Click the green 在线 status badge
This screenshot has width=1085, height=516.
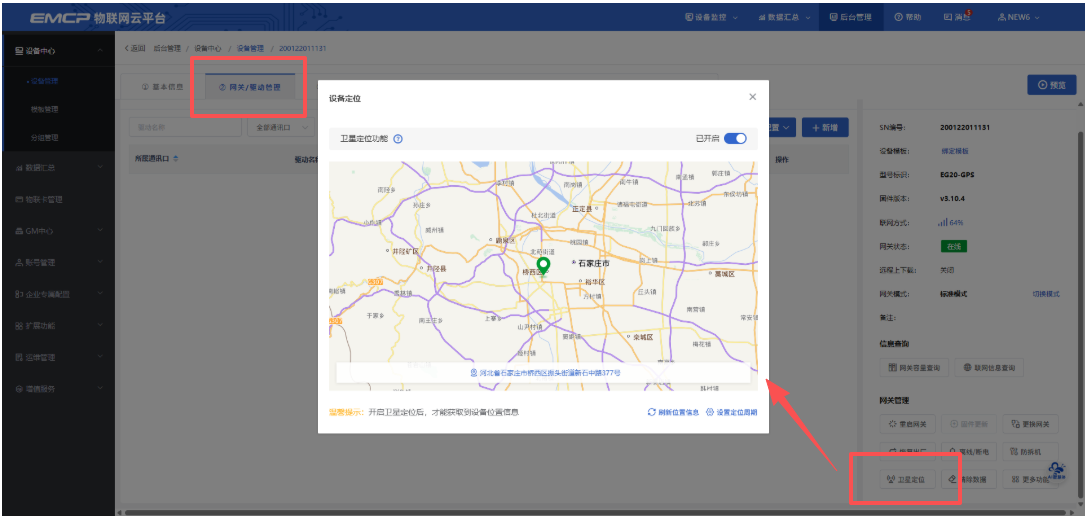(952, 246)
